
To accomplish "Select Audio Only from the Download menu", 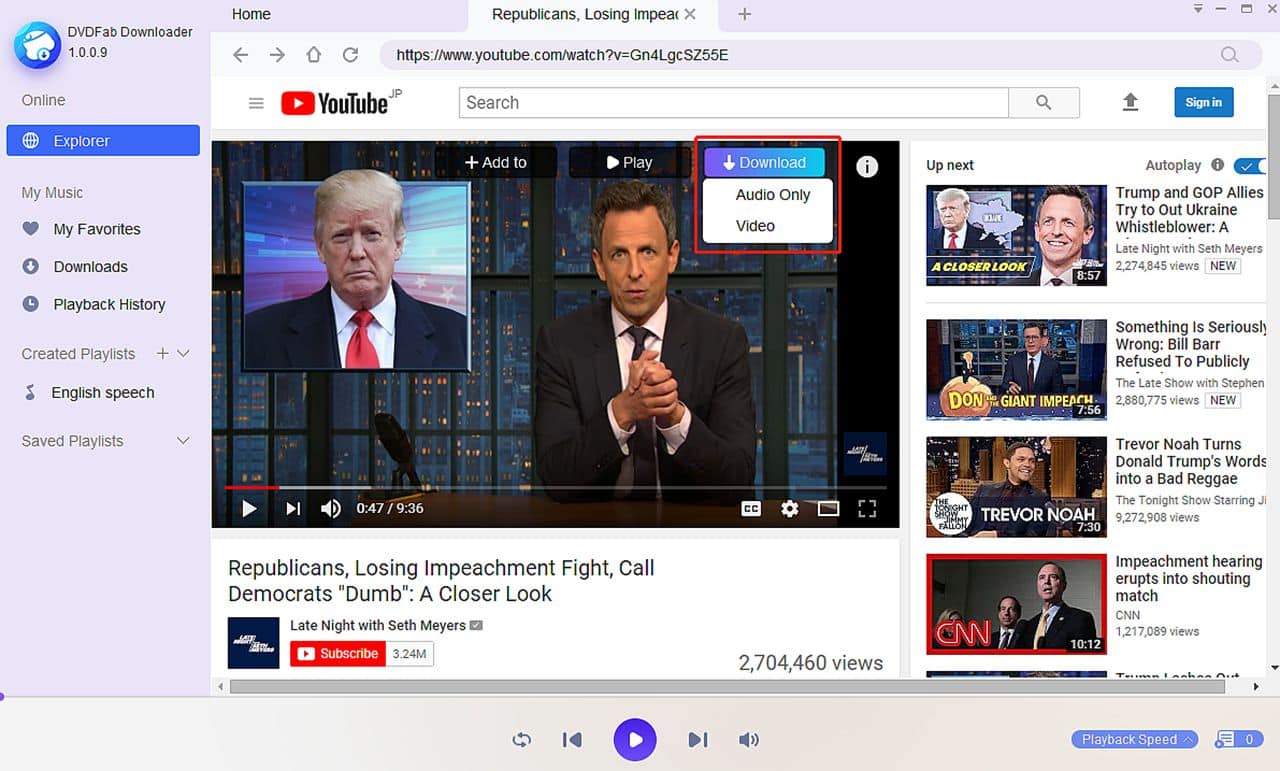I will (x=772, y=195).
